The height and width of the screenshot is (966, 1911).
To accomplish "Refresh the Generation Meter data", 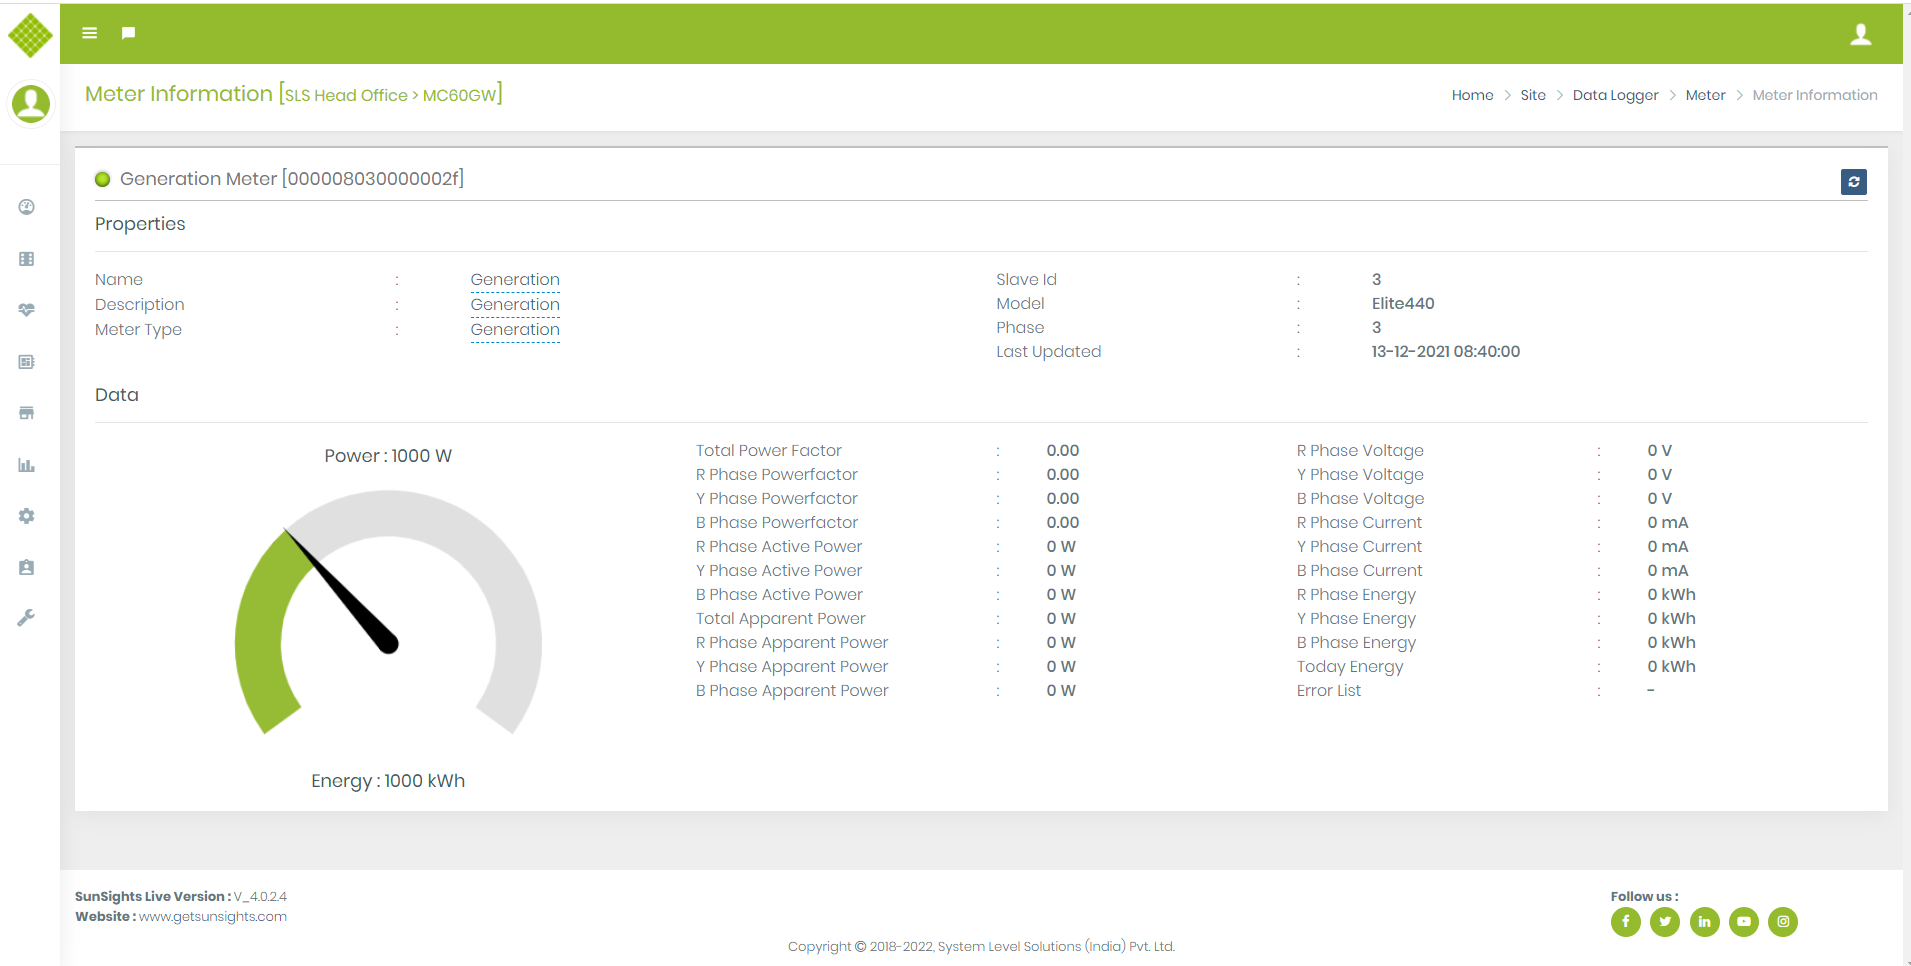I will point(1853,182).
